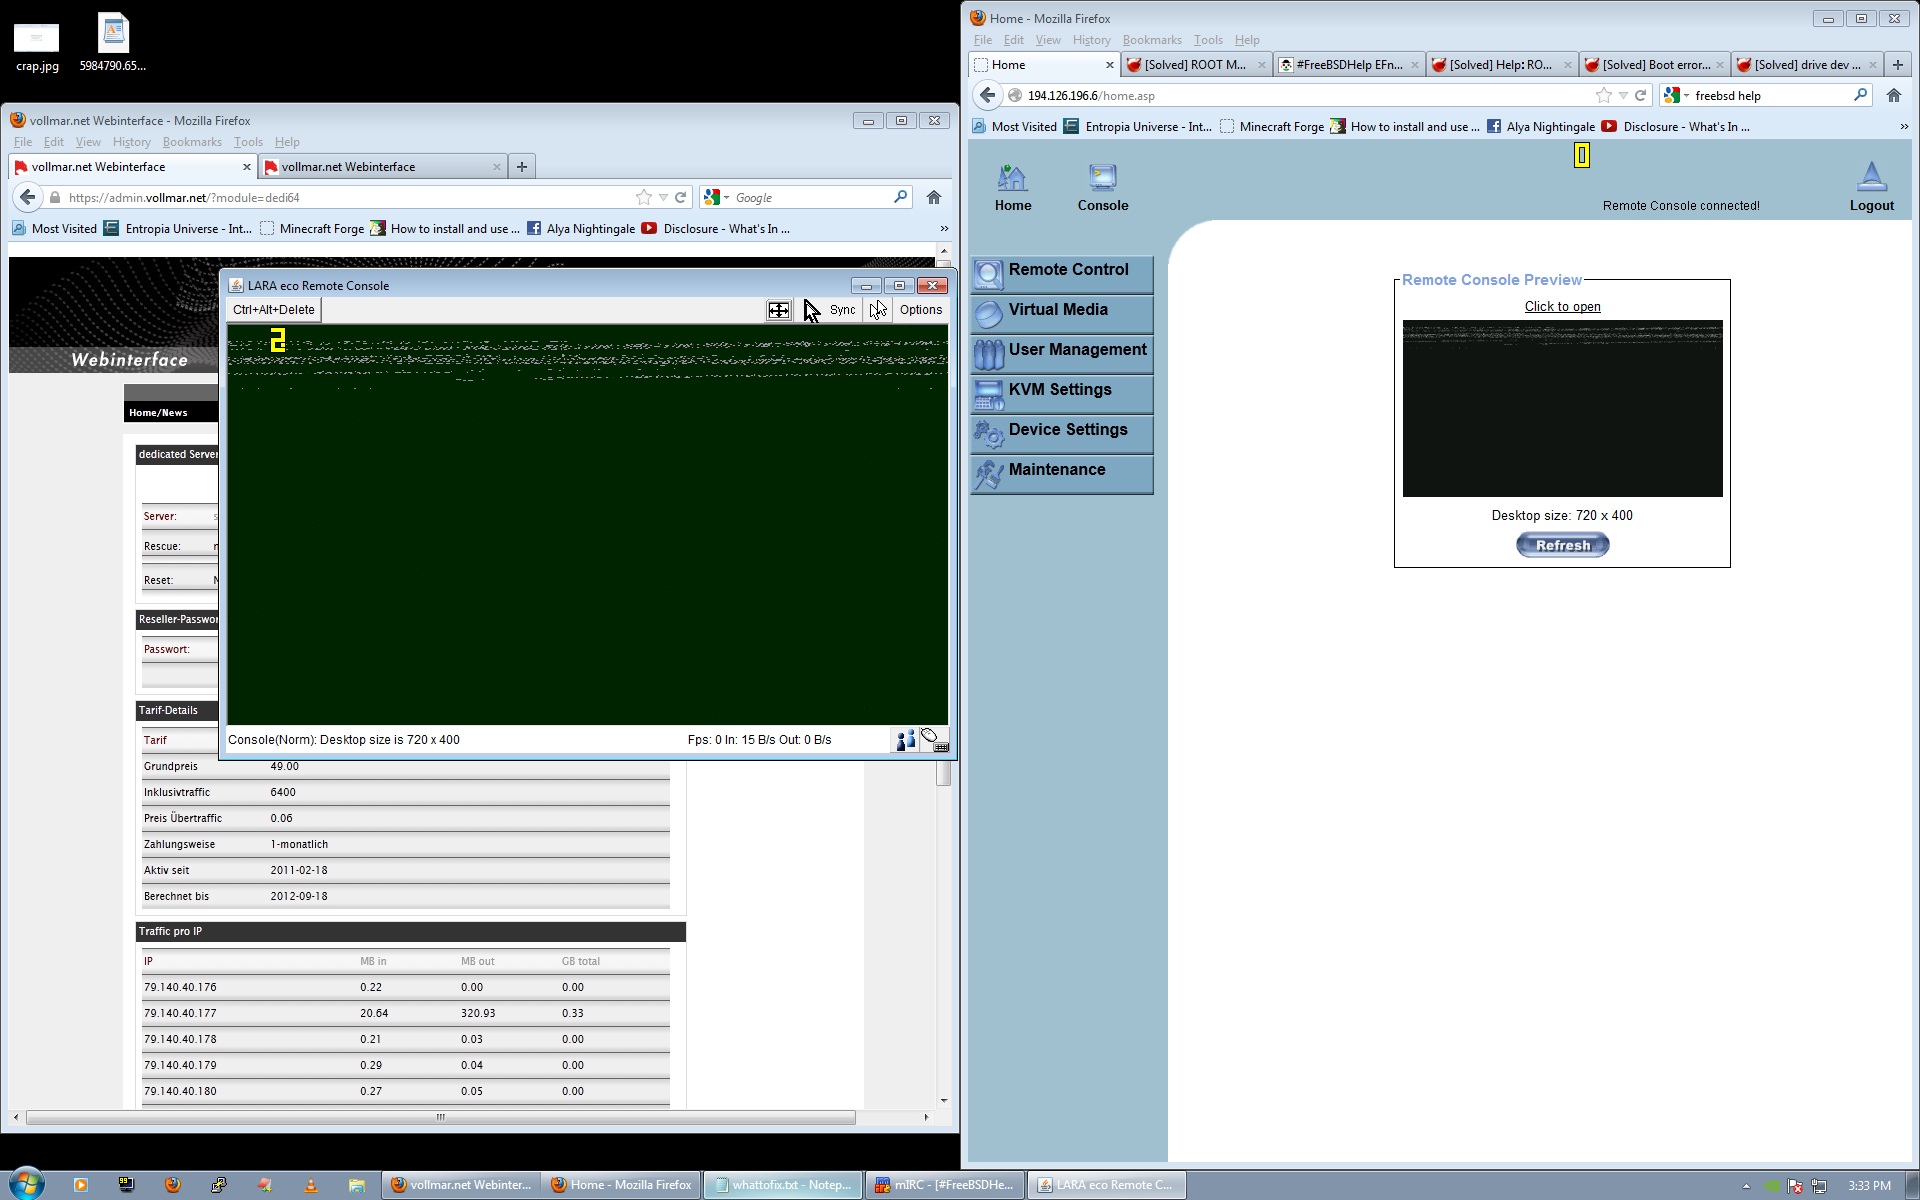Click the auto-adjust video fit icon
This screenshot has height=1200, width=1920.
pos(778,310)
